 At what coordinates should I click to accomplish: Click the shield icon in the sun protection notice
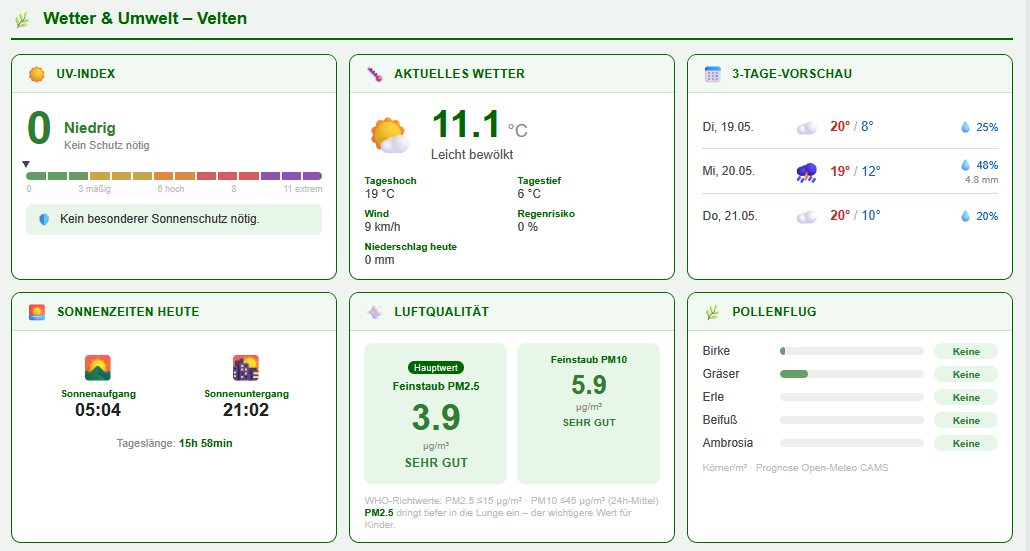pos(44,219)
